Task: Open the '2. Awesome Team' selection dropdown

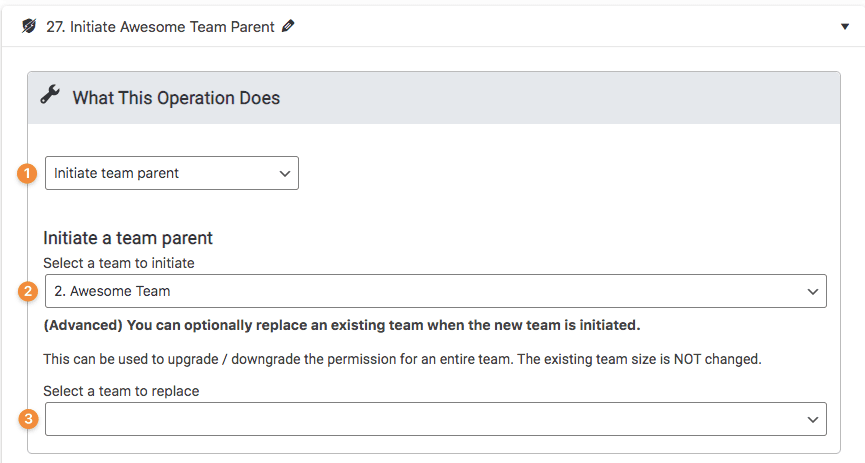Action: point(435,291)
